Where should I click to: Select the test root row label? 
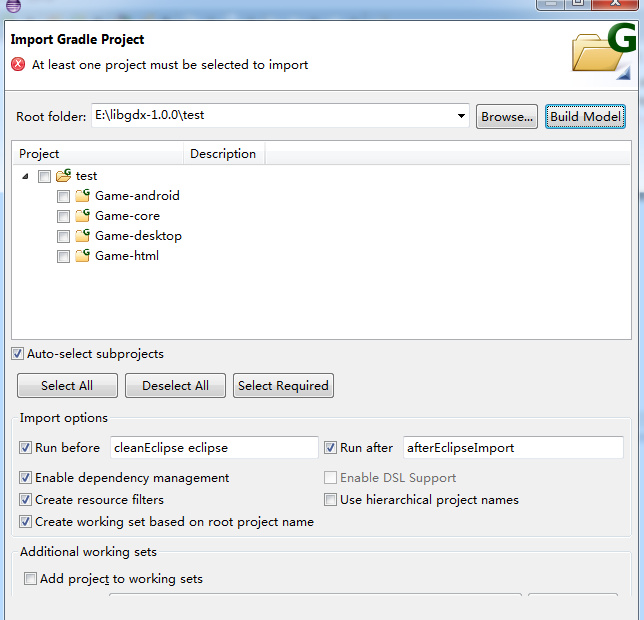(x=86, y=176)
